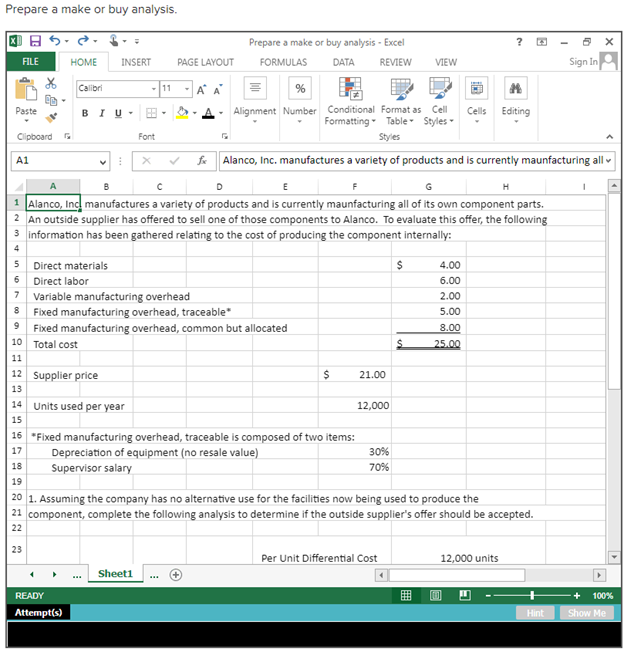Click the formula bar Enter checkmark
Screen dimensions: 624x652
click(174, 161)
